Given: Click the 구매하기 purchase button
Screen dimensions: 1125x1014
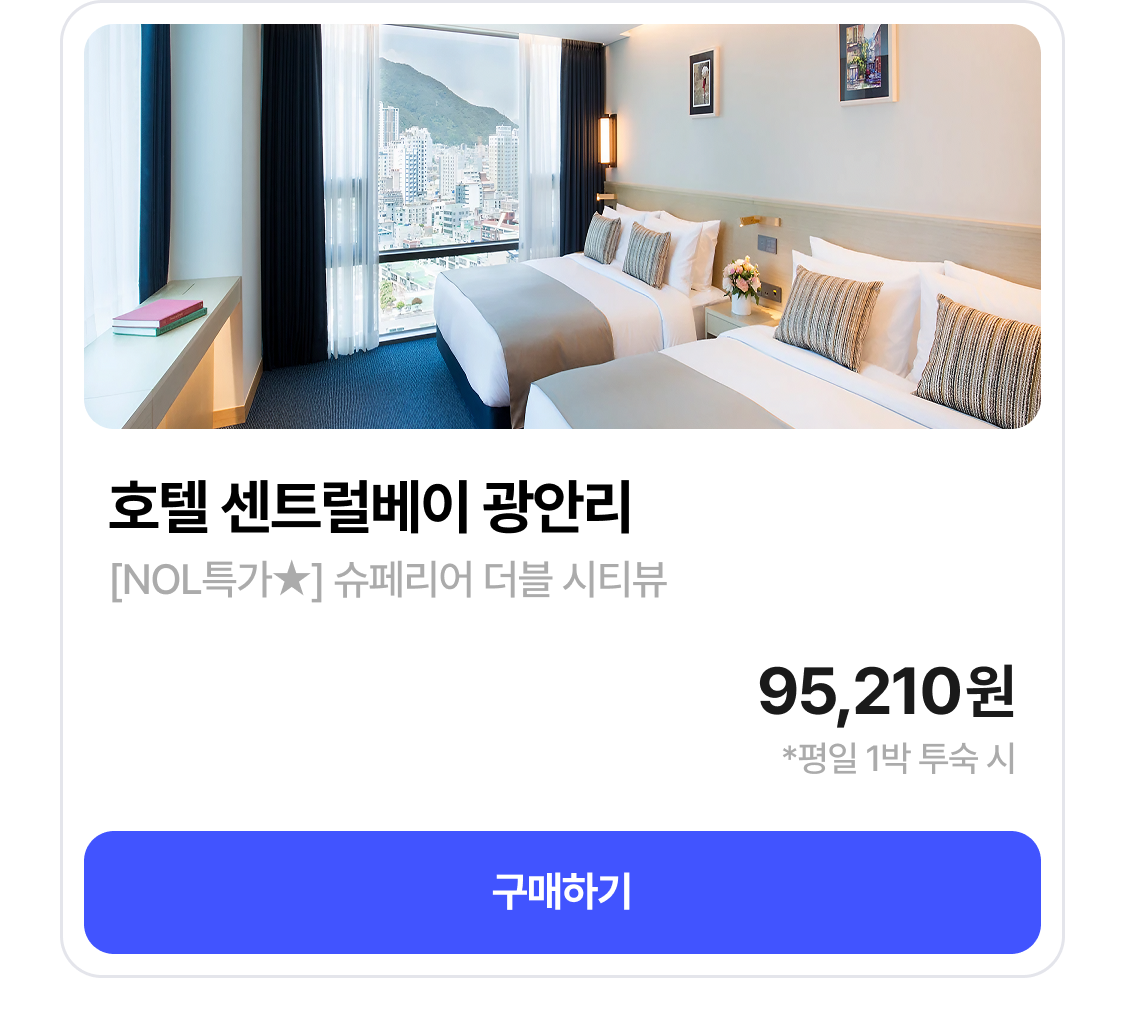Looking at the screenshot, I should click(562, 892).
